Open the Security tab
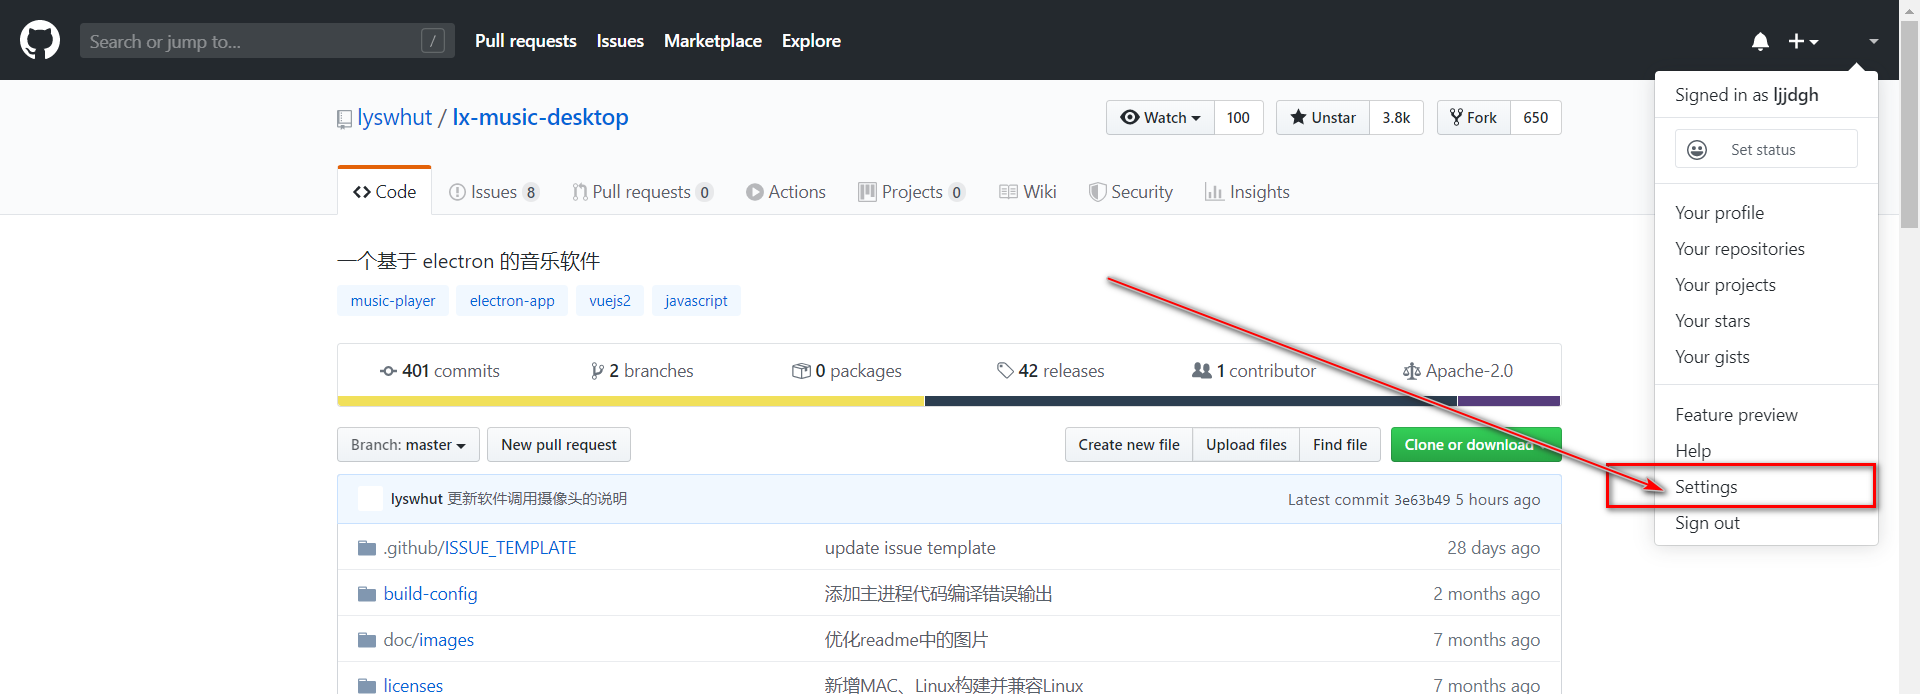The height and width of the screenshot is (694, 1920). [1131, 192]
